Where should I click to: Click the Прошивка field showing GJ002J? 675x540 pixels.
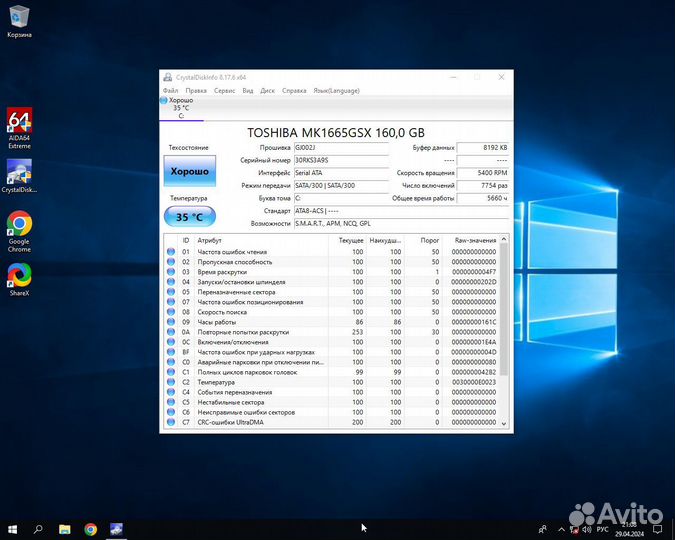[341, 148]
